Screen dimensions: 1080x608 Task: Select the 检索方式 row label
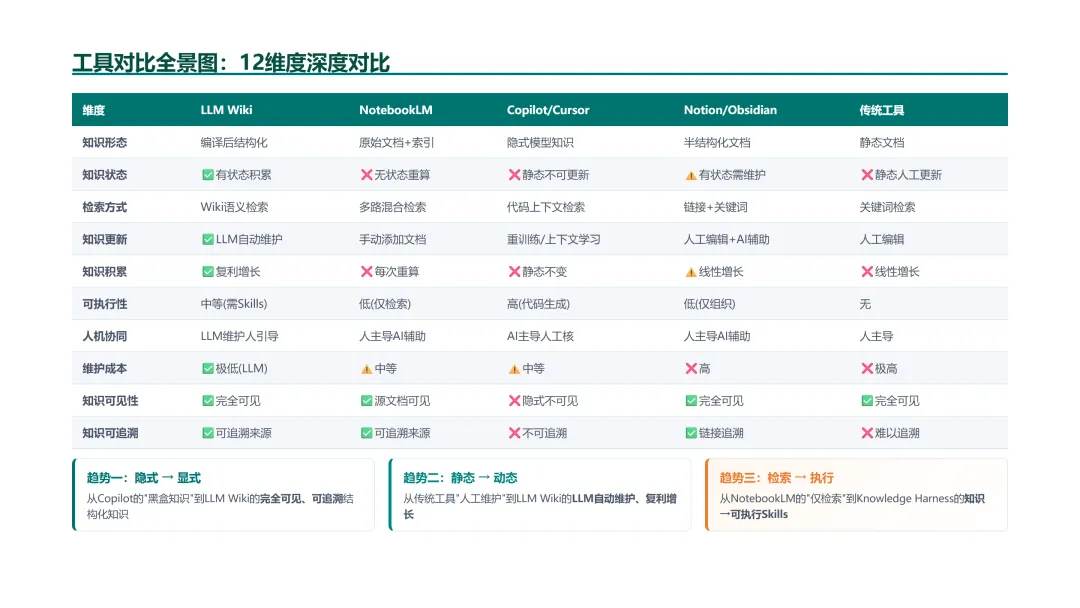pyautogui.click(x=105, y=207)
